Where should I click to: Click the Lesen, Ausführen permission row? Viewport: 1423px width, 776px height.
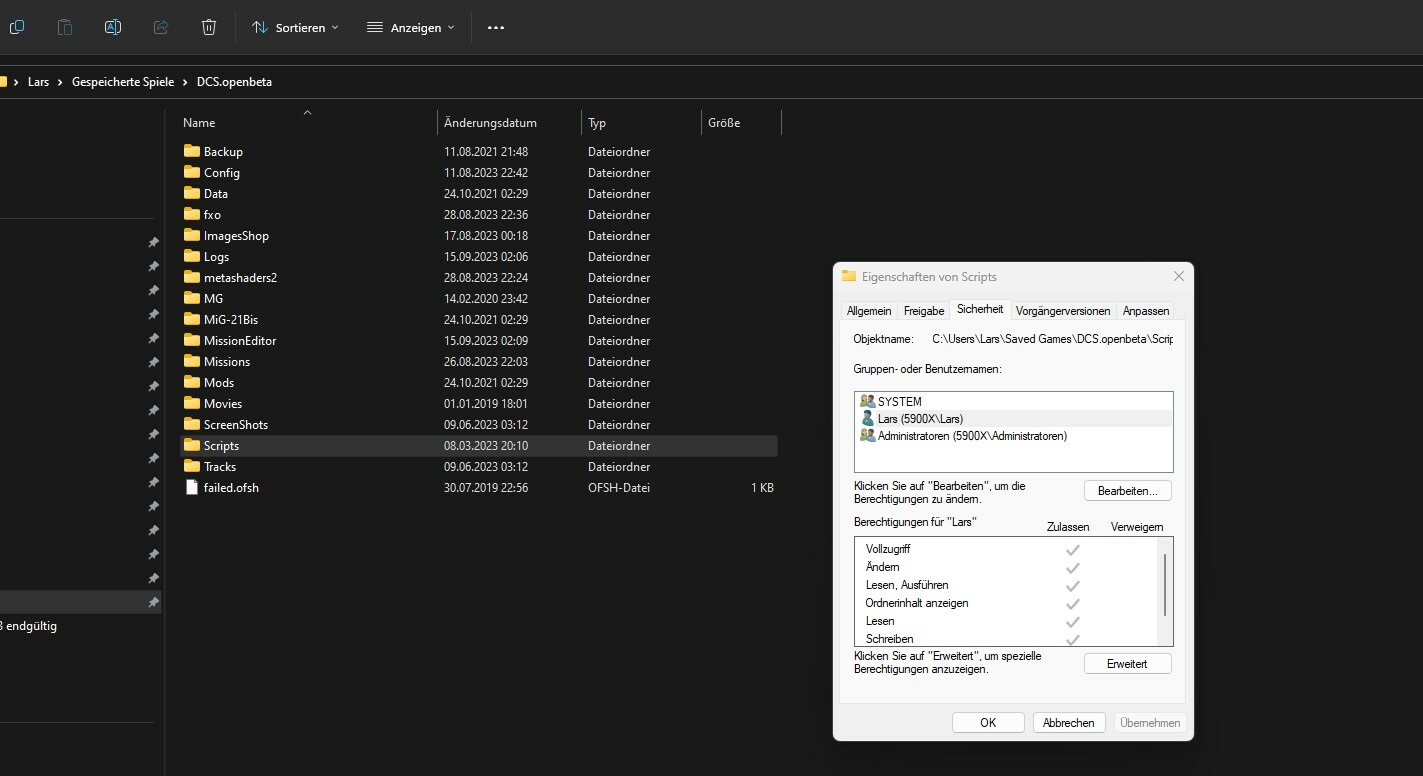tap(1007, 585)
